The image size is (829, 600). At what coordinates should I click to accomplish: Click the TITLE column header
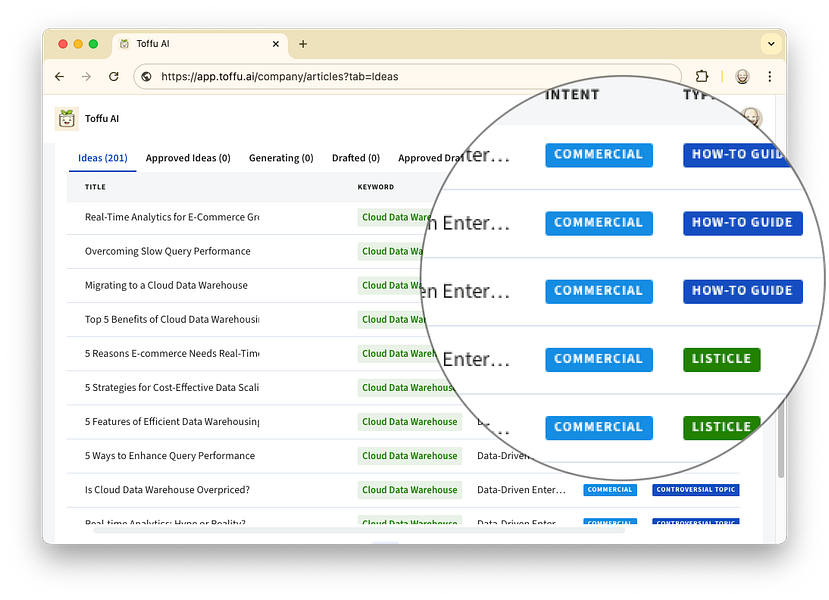(95, 187)
